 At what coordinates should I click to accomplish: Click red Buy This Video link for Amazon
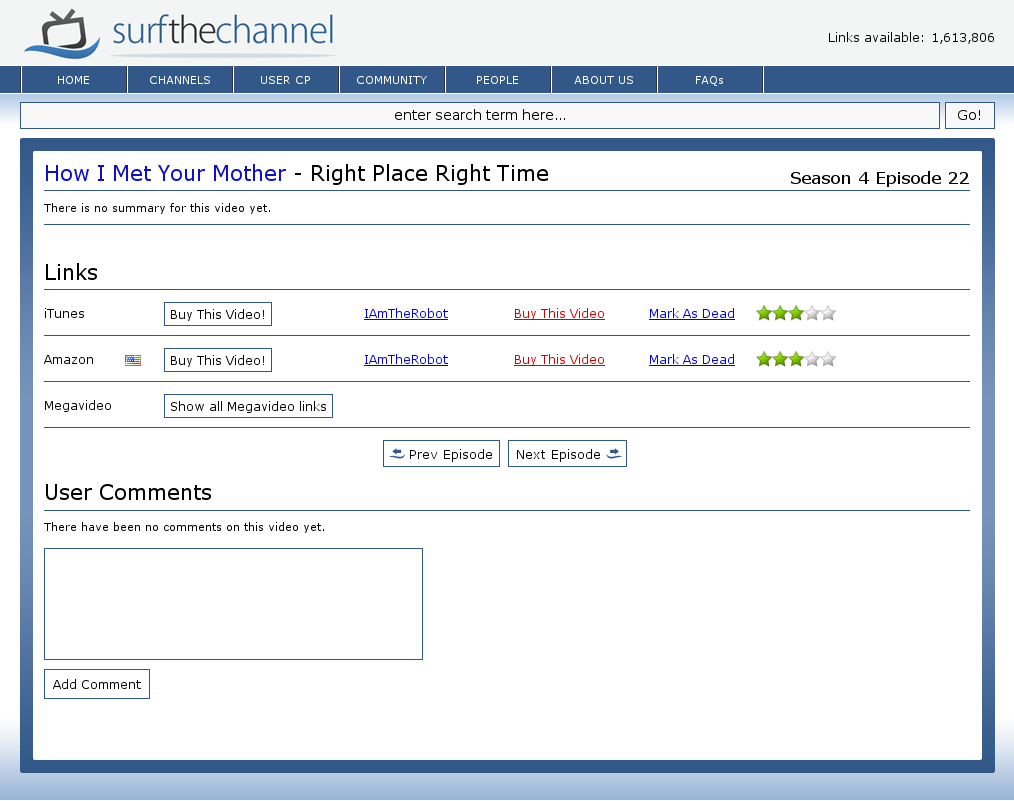click(x=559, y=359)
